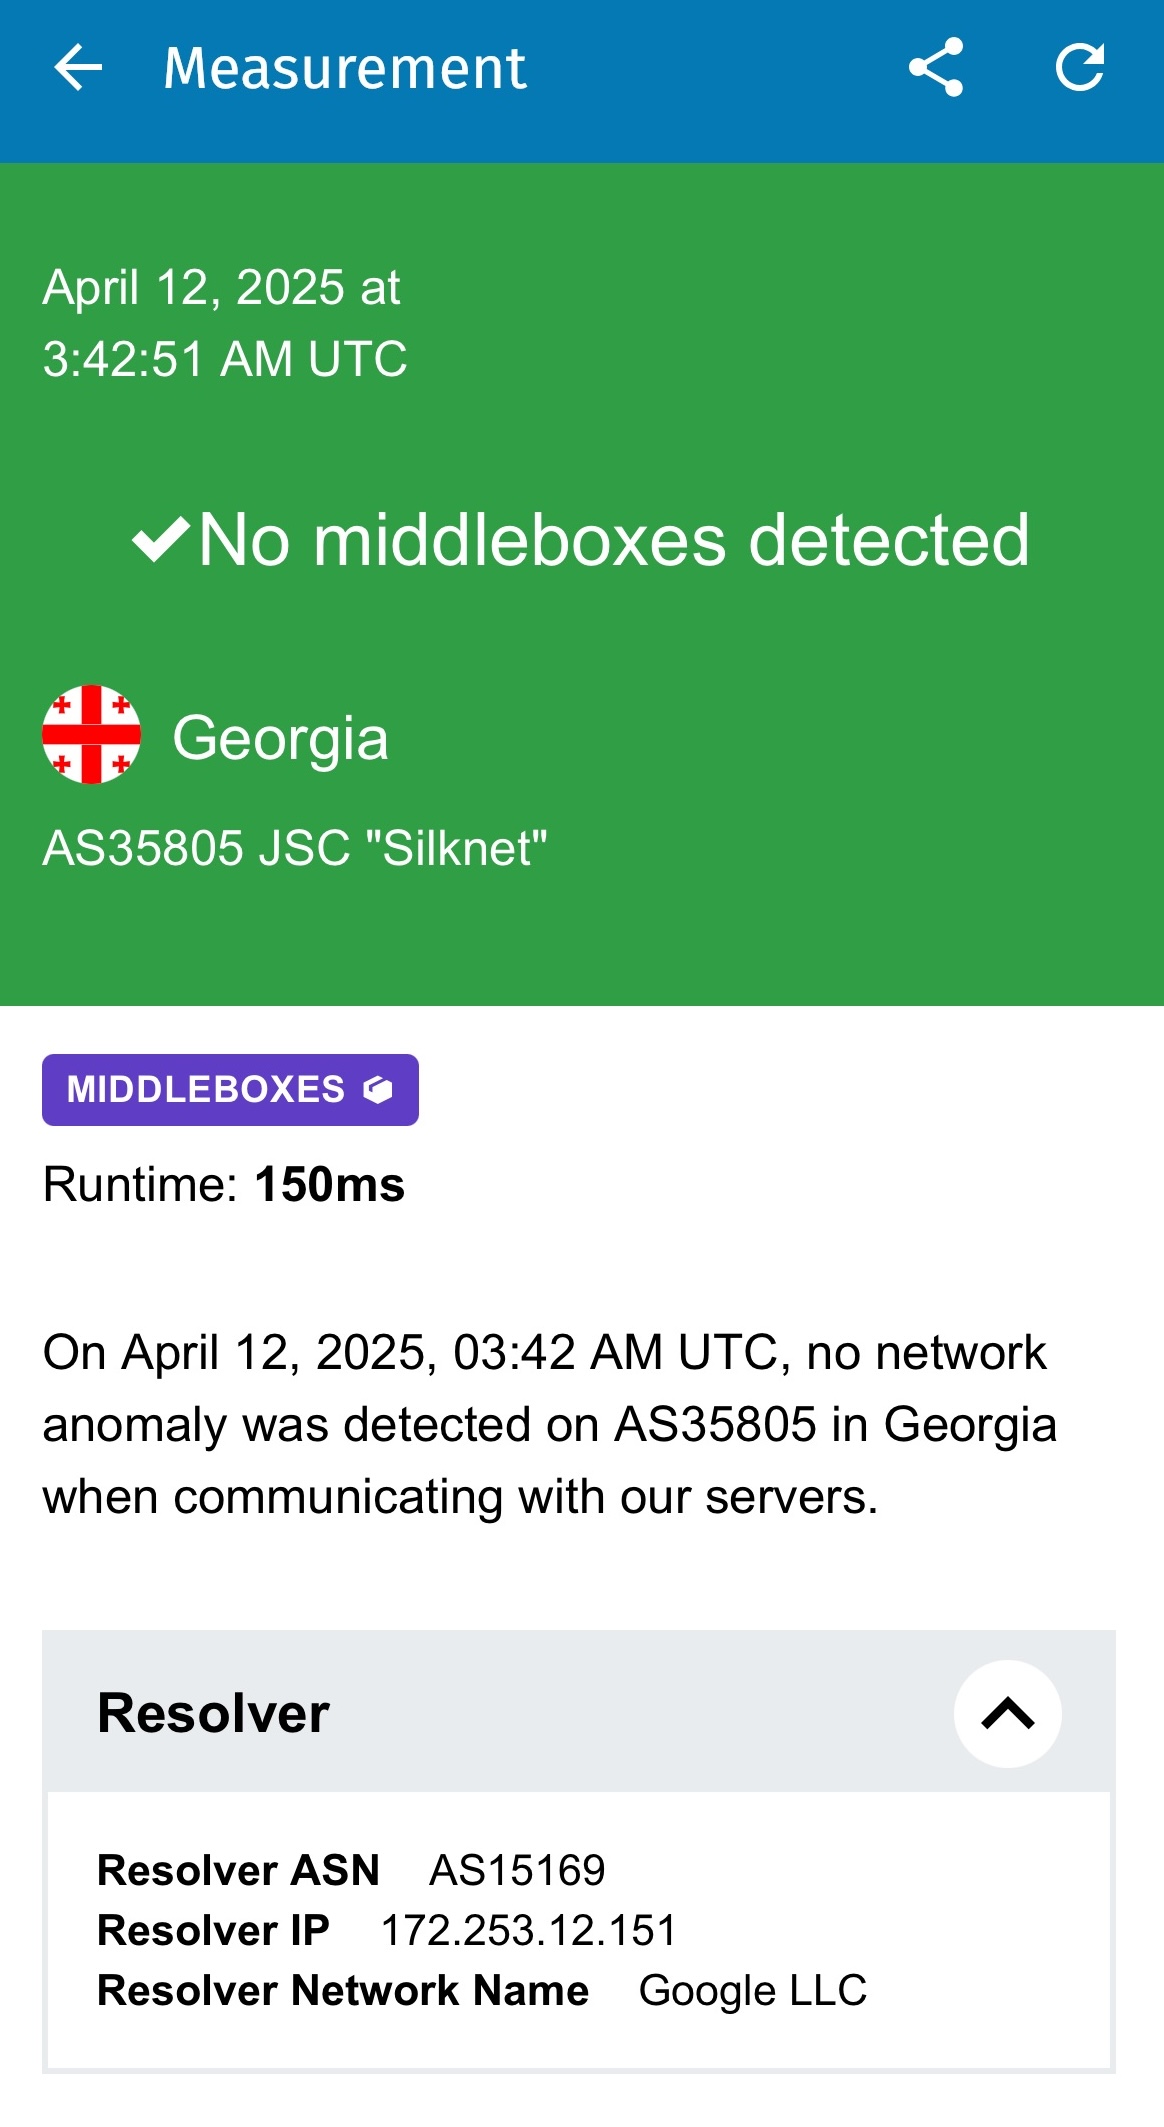This screenshot has height=2127, width=1164.
Task: Reload the measurement with refresh icon
Action: tap(1080, 68)
